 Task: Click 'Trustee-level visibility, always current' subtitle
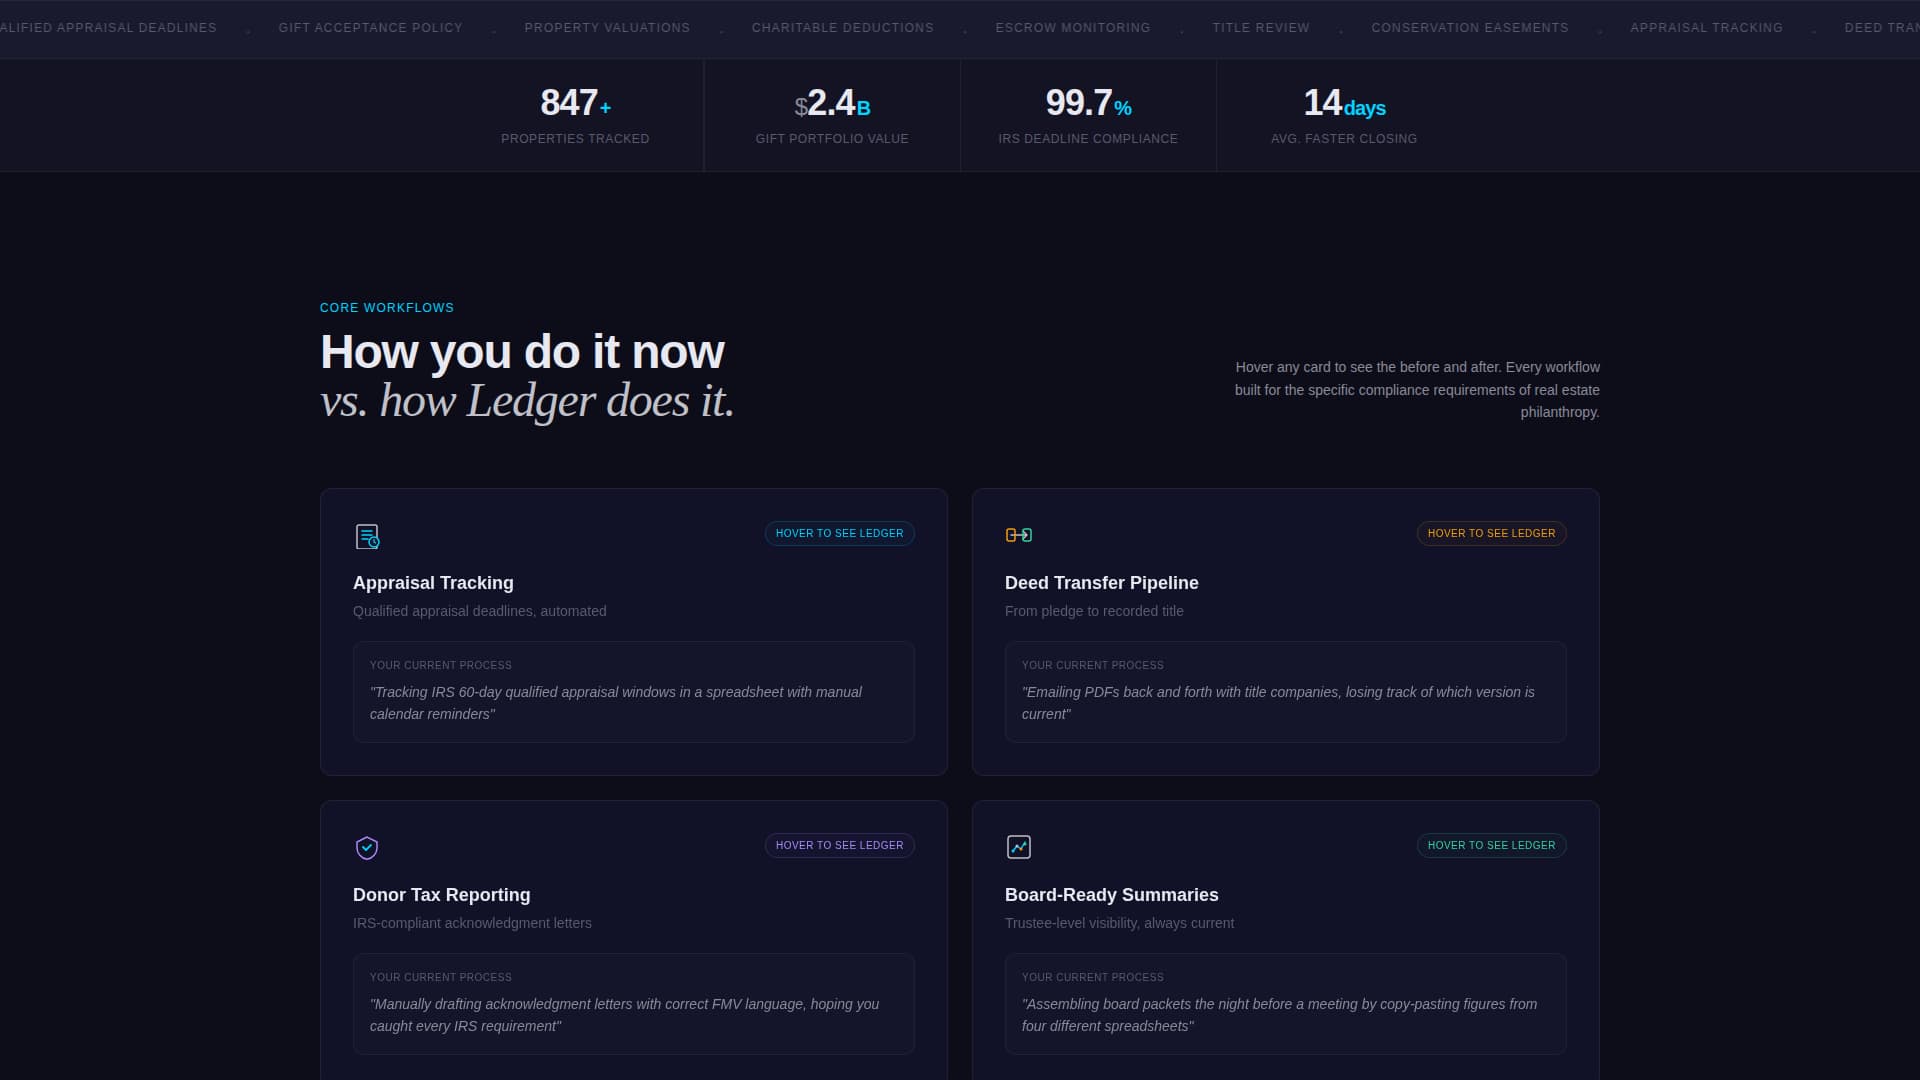(x=1119, y=923)
